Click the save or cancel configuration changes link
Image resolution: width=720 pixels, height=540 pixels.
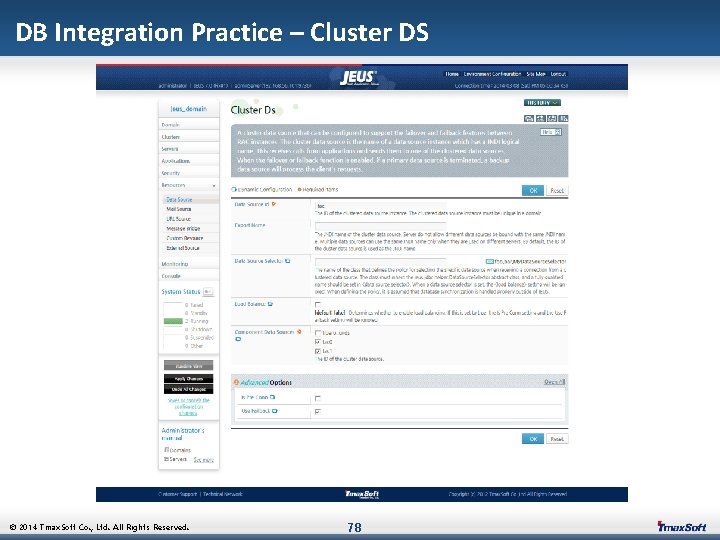(189, 407)
